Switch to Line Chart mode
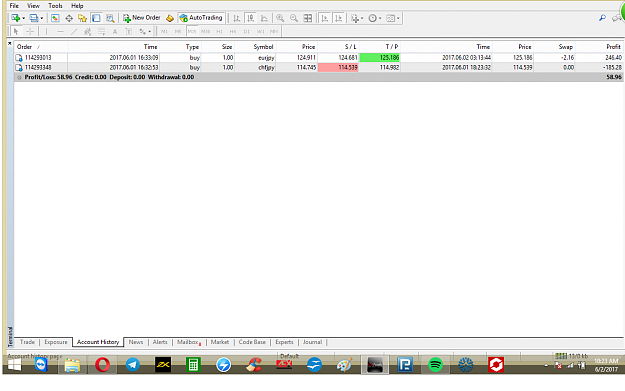Viewport: 625px width, 391px height. tap(264, 18)
